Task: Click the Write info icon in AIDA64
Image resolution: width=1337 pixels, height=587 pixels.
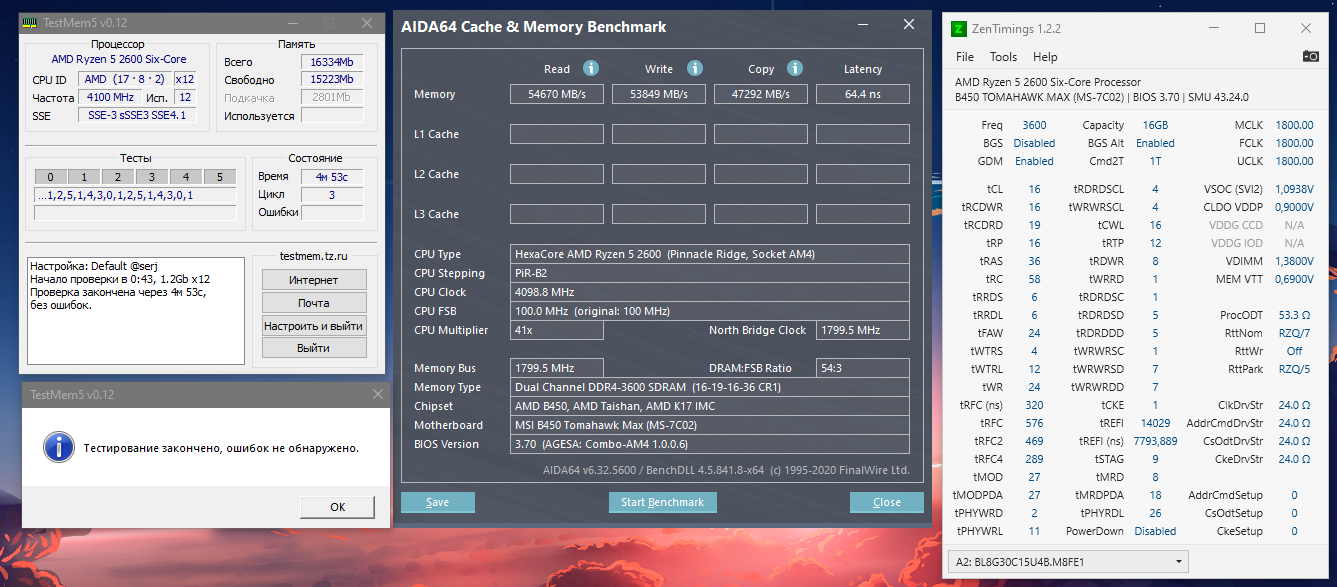Action: (x=695, y=68)
